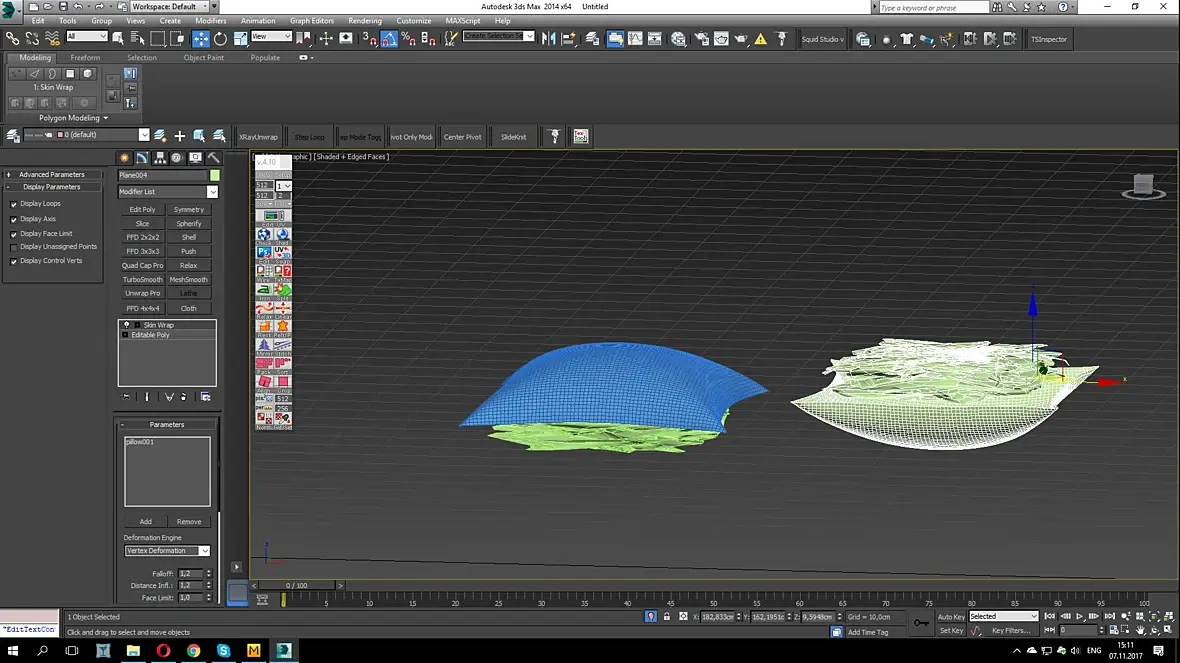This screenshot has width=1180, height=663.
Task: Click the Mirror tool icon
Action: (x=548, y=39)
